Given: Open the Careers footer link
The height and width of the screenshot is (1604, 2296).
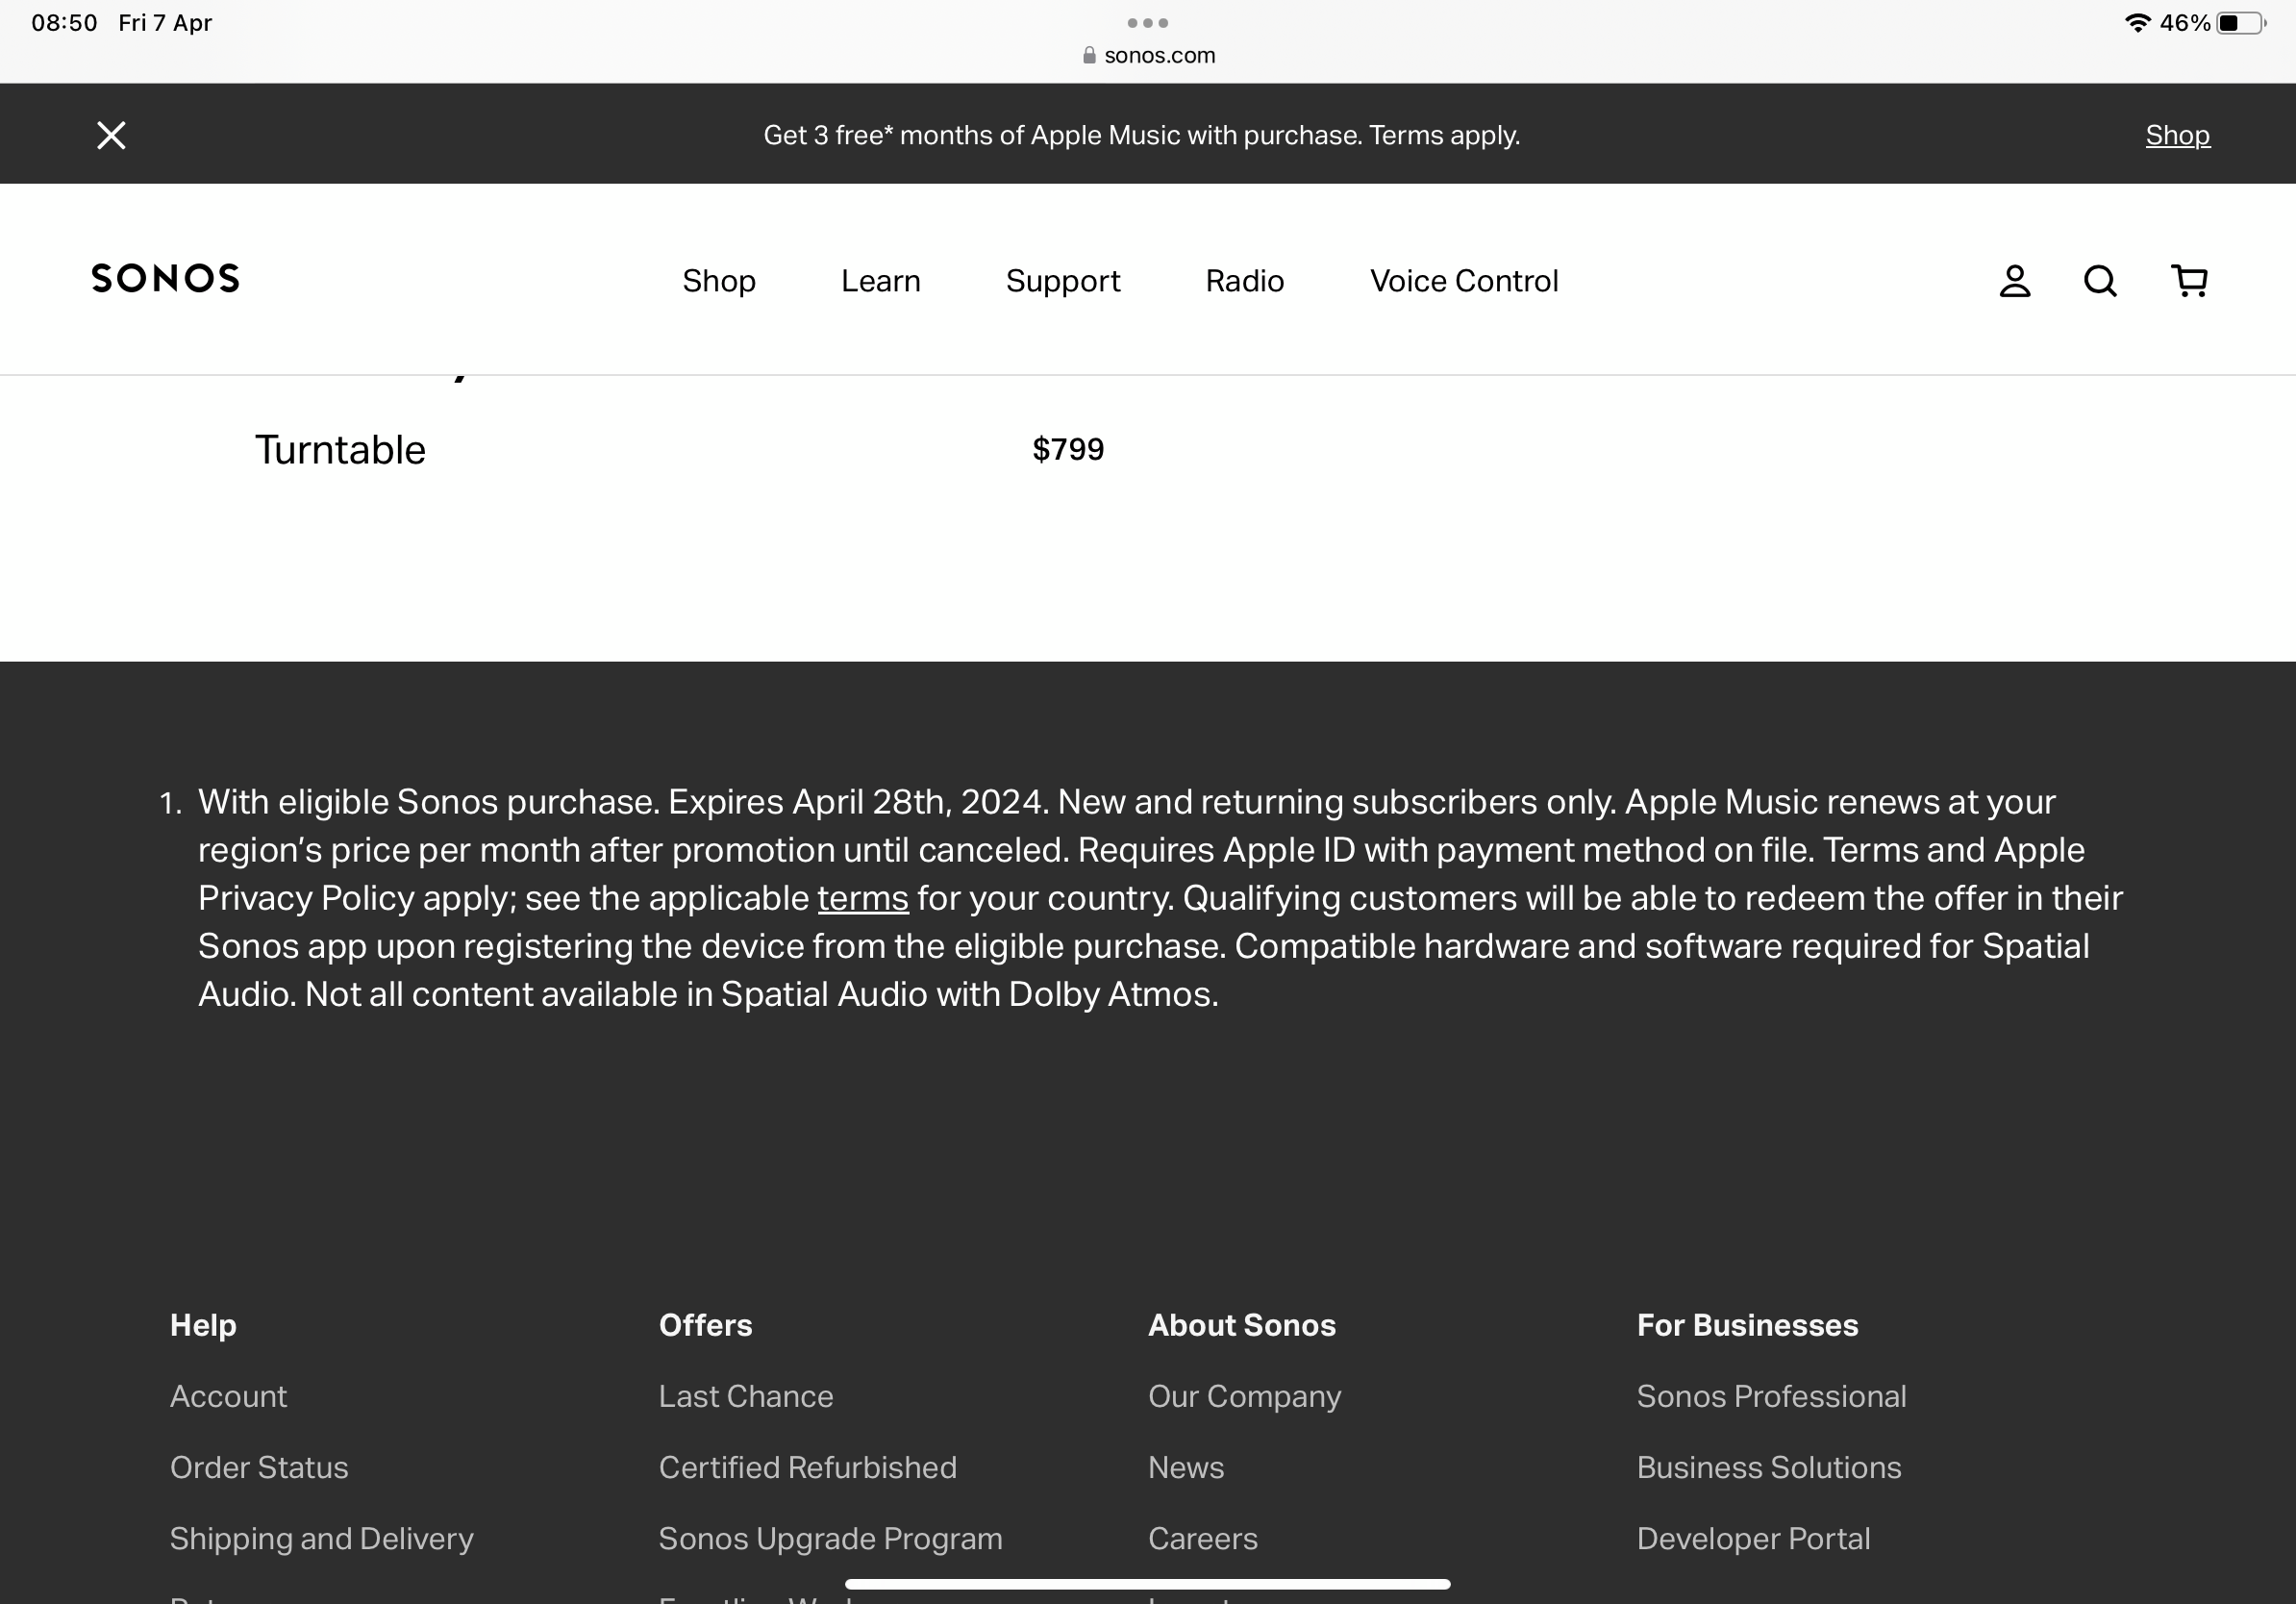Looking at the screenshot, I should coord(1202,1538).
